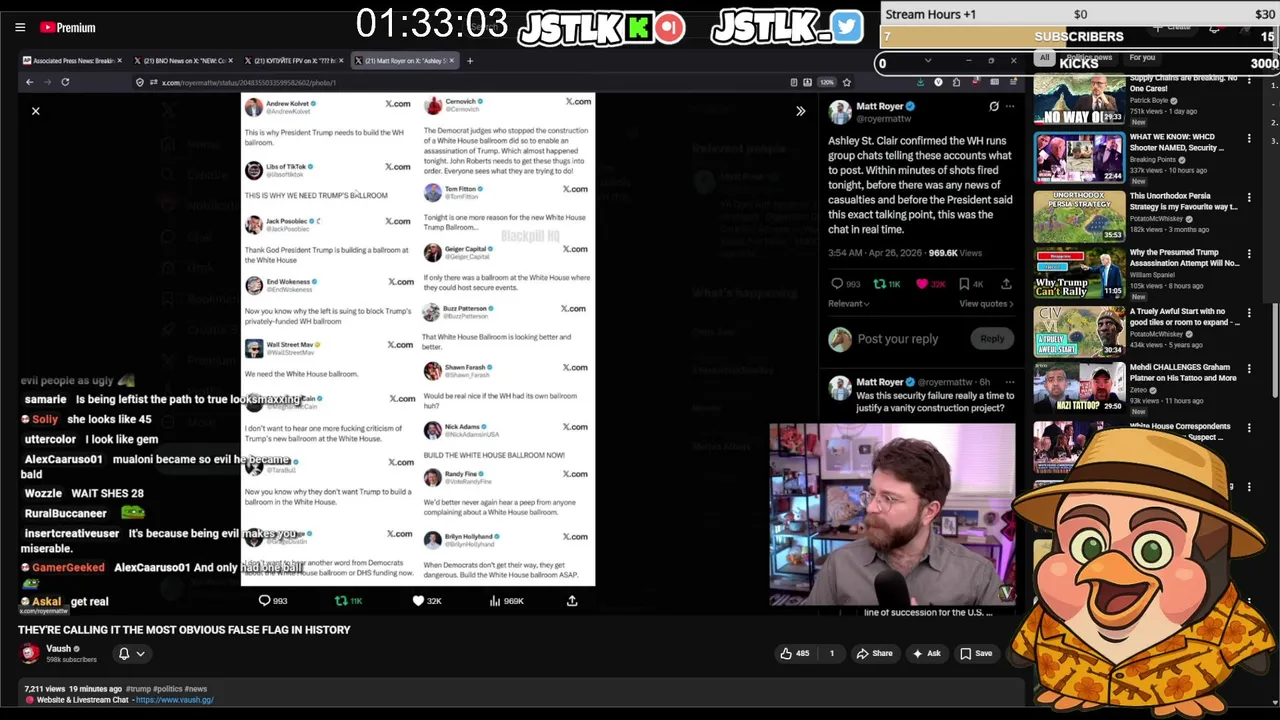Click the Grok icon beside Matt Royer
1280x720 pixels.
[994, 106]
